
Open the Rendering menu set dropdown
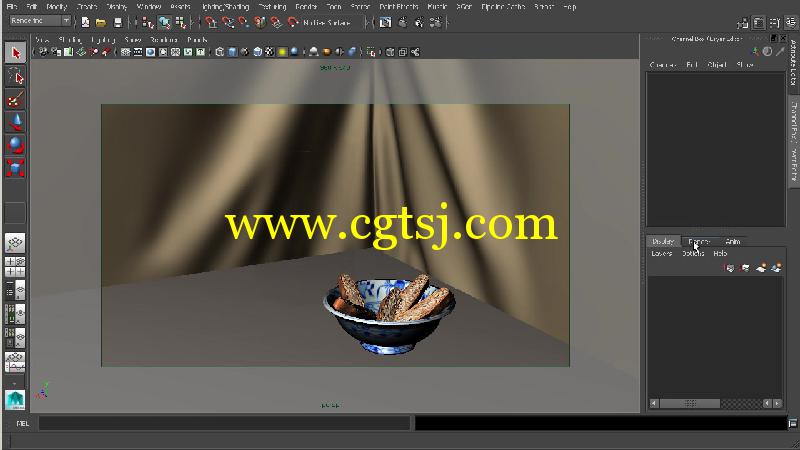click(x=40, y=21)
